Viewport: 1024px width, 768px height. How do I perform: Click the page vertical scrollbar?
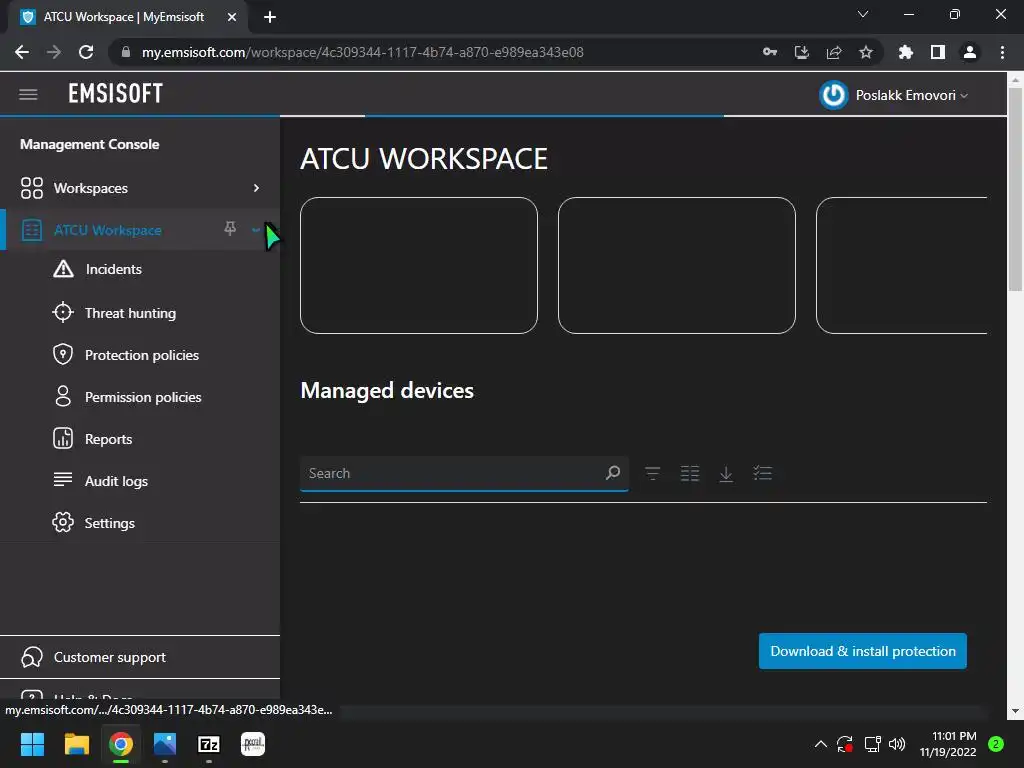tap(1015, 189)
